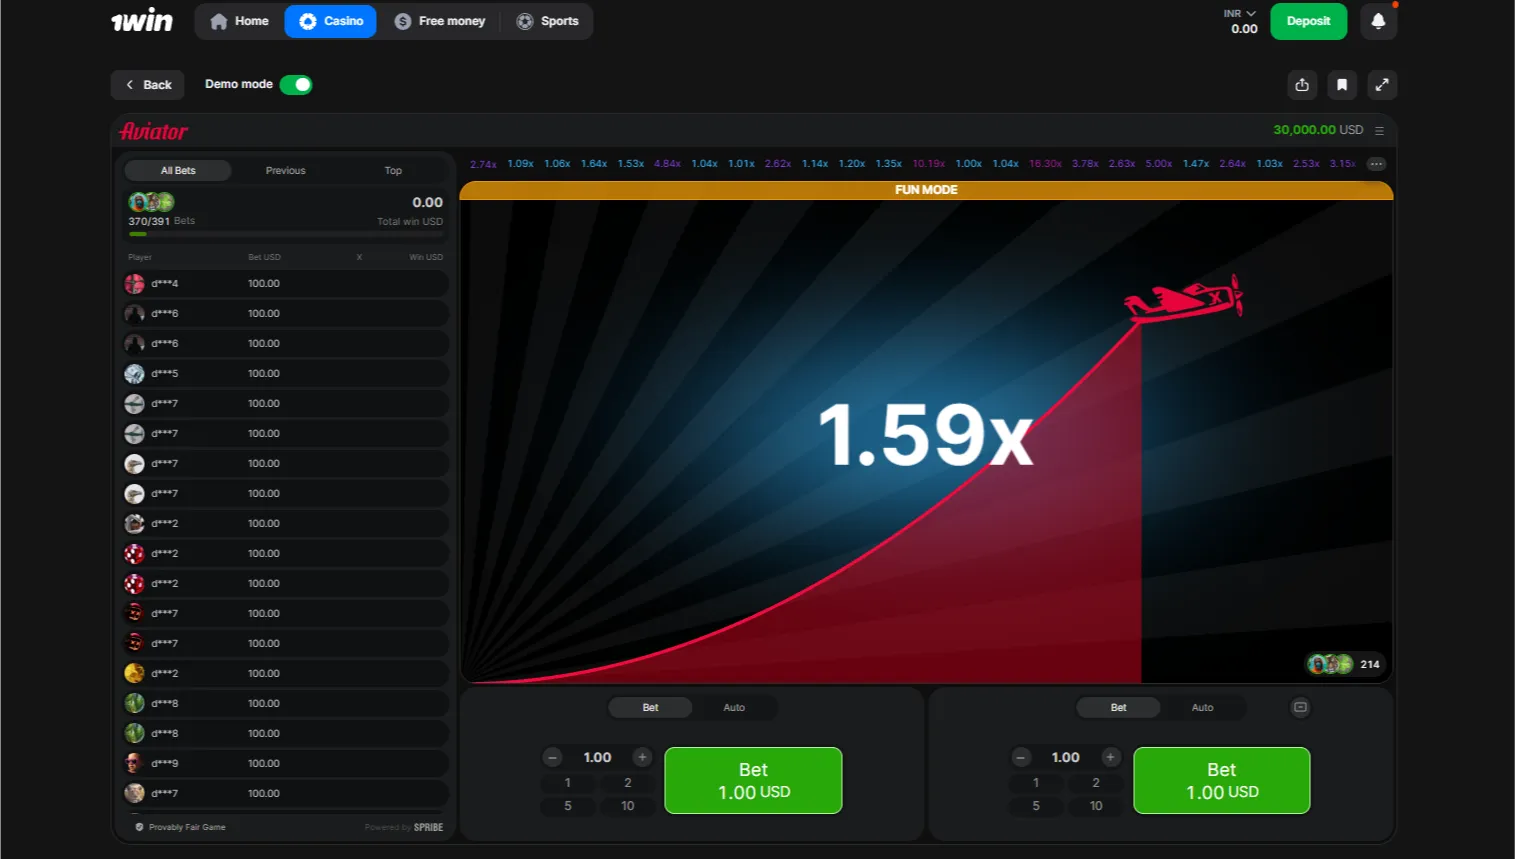1515x859 pixels.
Task: Click the Aviator game logo
Action: pyautogui.click(x=154, y=131)
